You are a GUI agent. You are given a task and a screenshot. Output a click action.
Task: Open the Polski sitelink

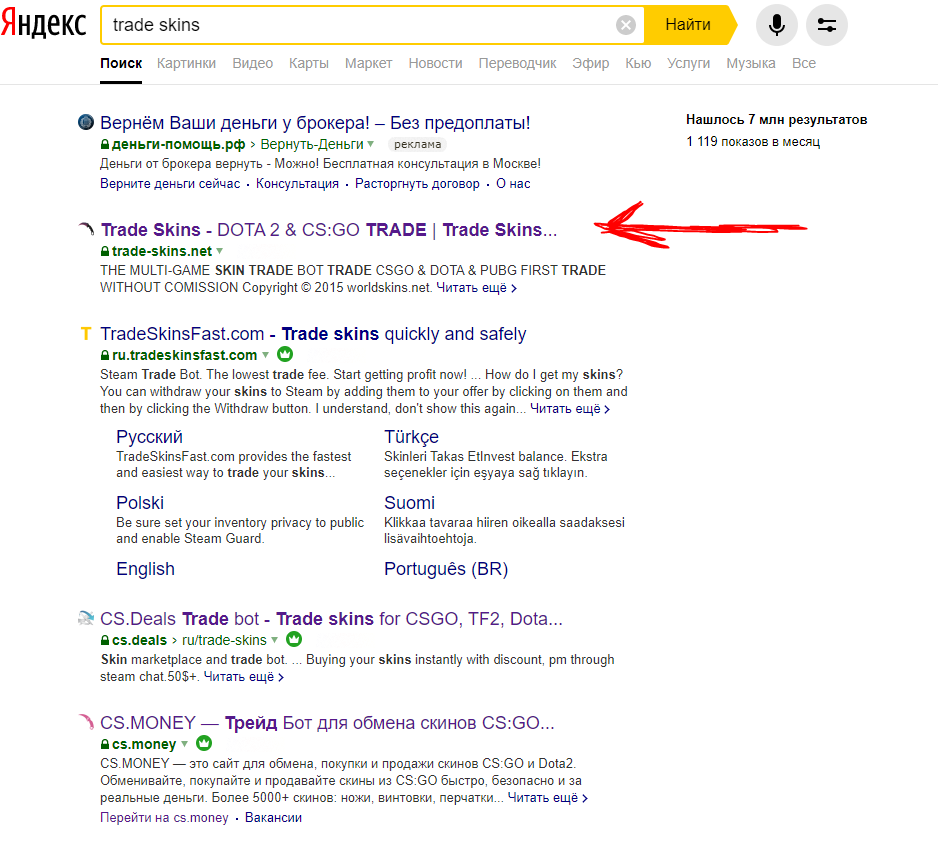point(139,503)
